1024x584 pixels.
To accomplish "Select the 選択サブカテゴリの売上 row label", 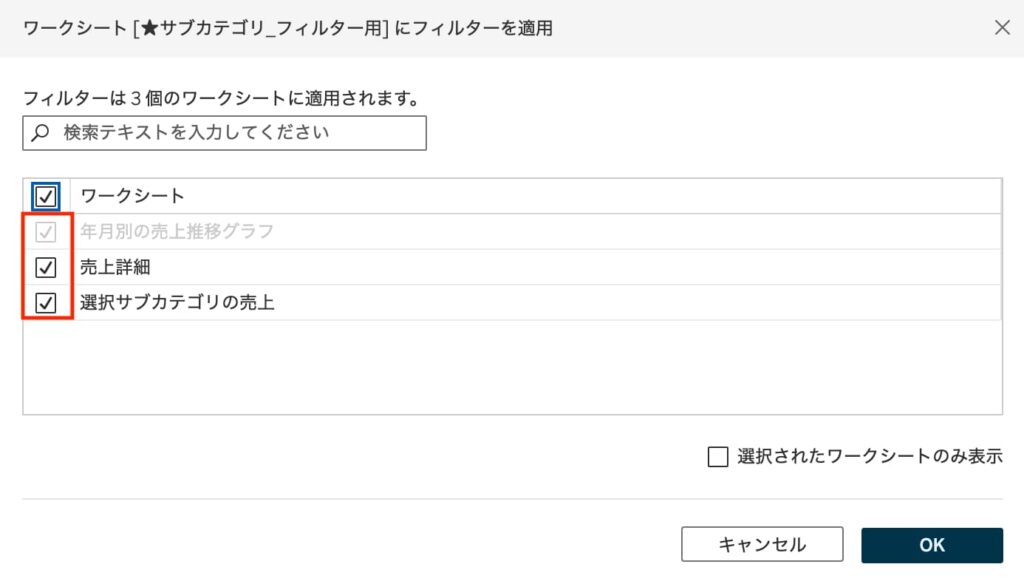I will (x=177, y=302).
